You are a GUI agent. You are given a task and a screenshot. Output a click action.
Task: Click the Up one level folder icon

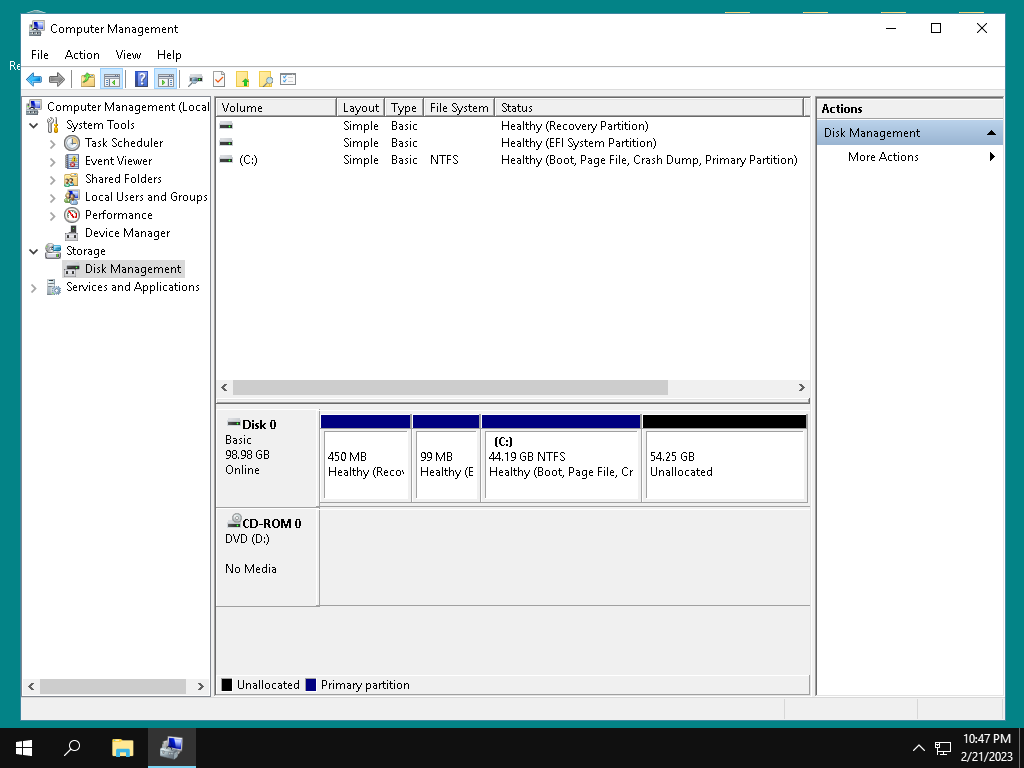(x=88, y=80)
